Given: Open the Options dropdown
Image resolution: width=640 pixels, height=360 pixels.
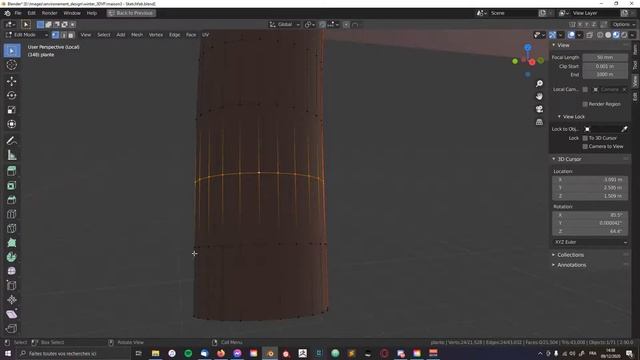Looking at the screenshot, I should [x=623, y=24].
